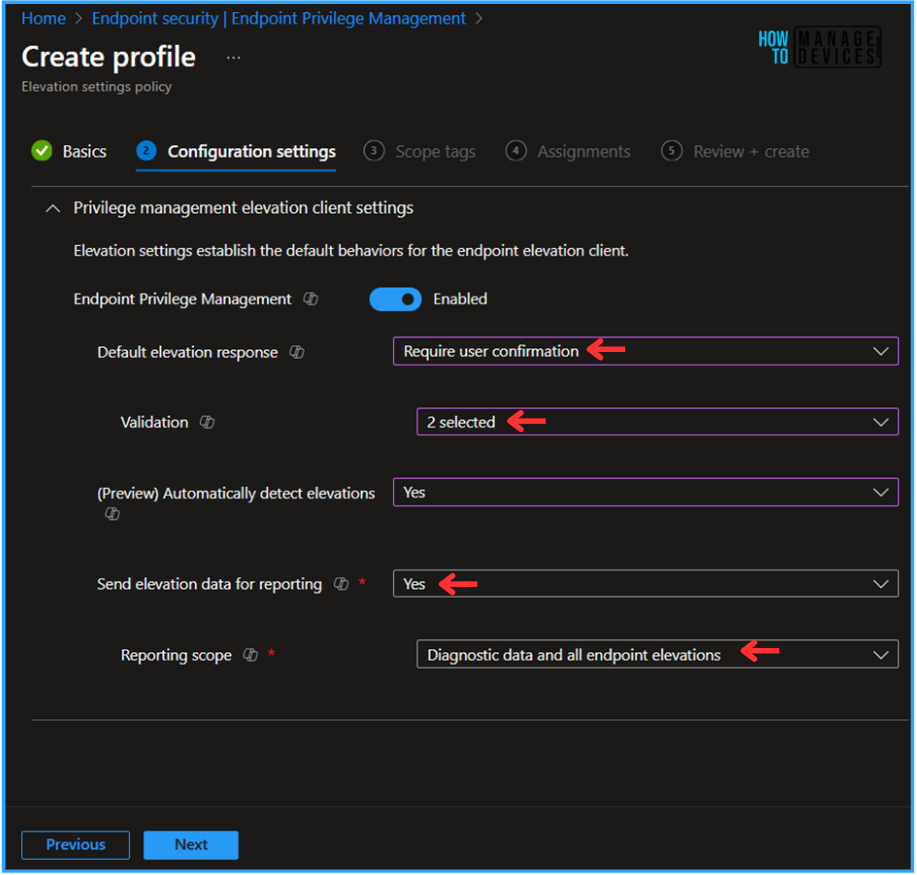Viewport: 917px width, 875px height.
Task: Open Default elevation response dropdown
Action: coord(646,351)
